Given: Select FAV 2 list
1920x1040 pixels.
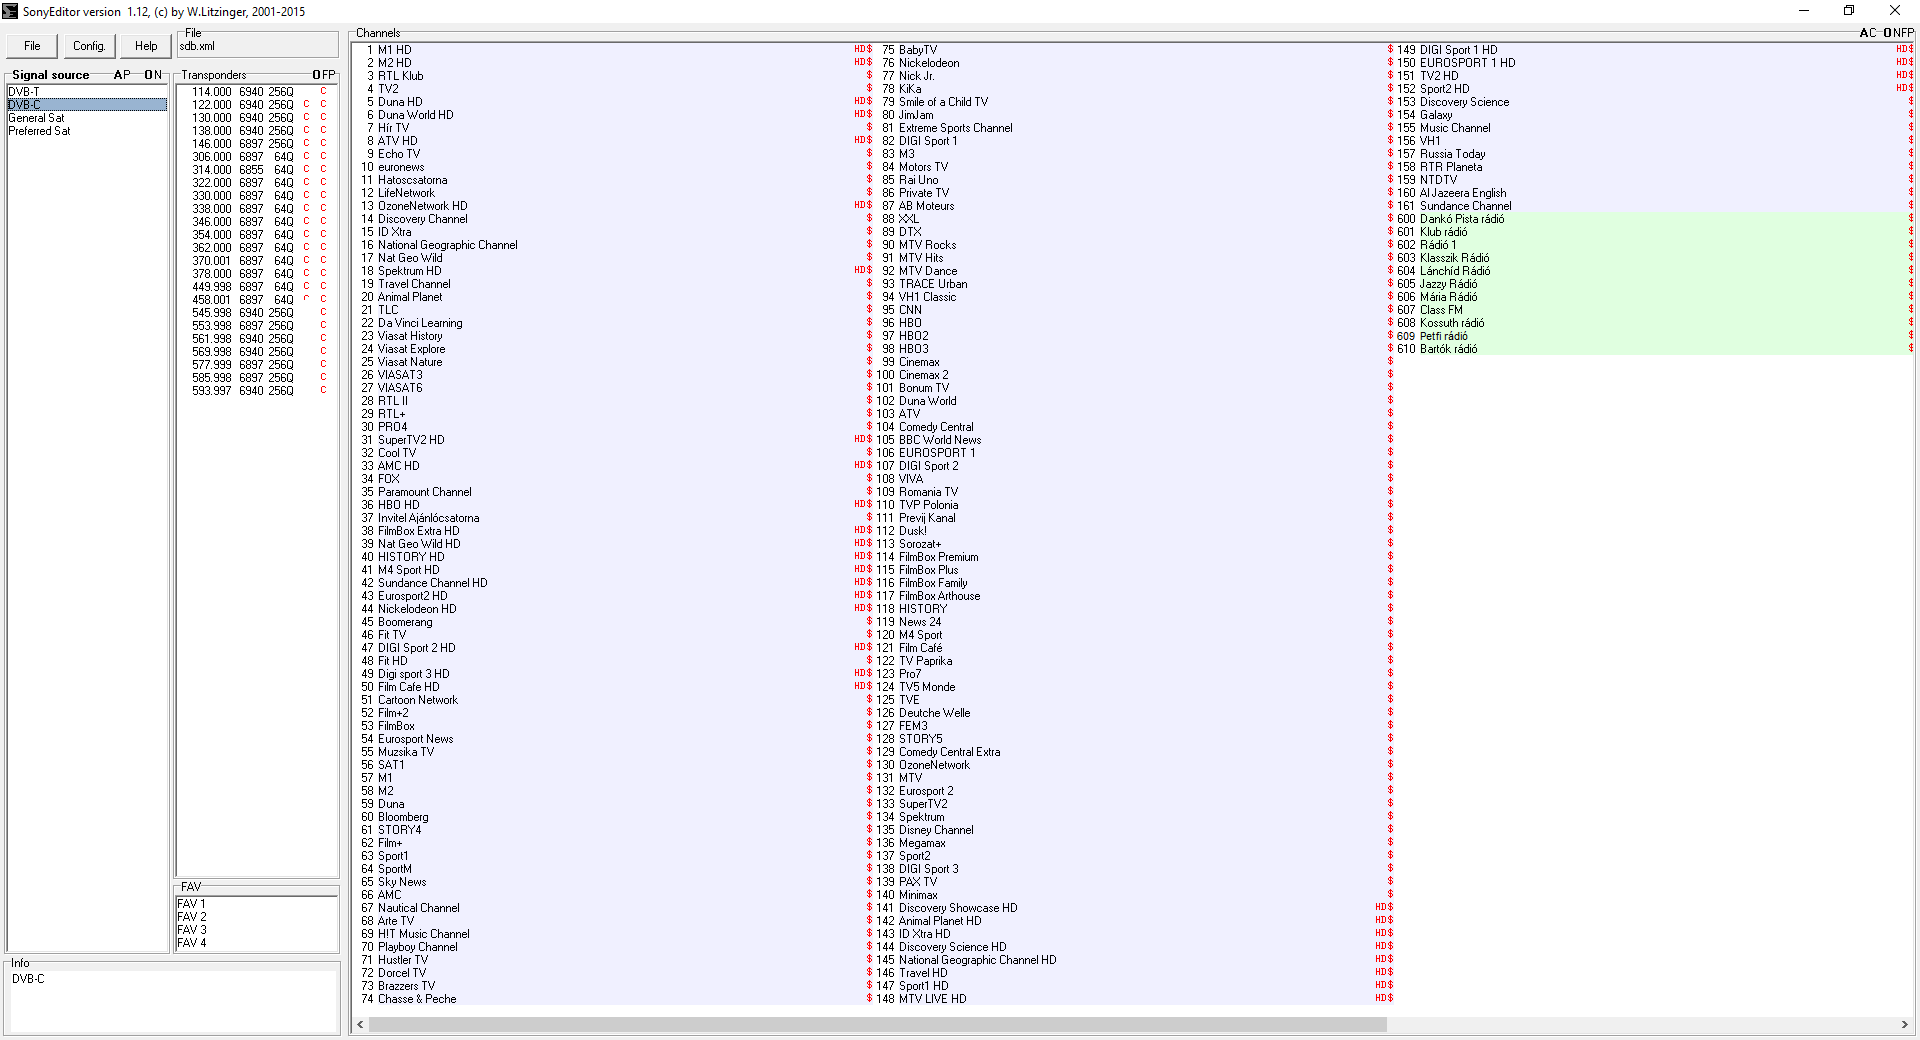Looking at the screenshot, I should pos(257,917).
